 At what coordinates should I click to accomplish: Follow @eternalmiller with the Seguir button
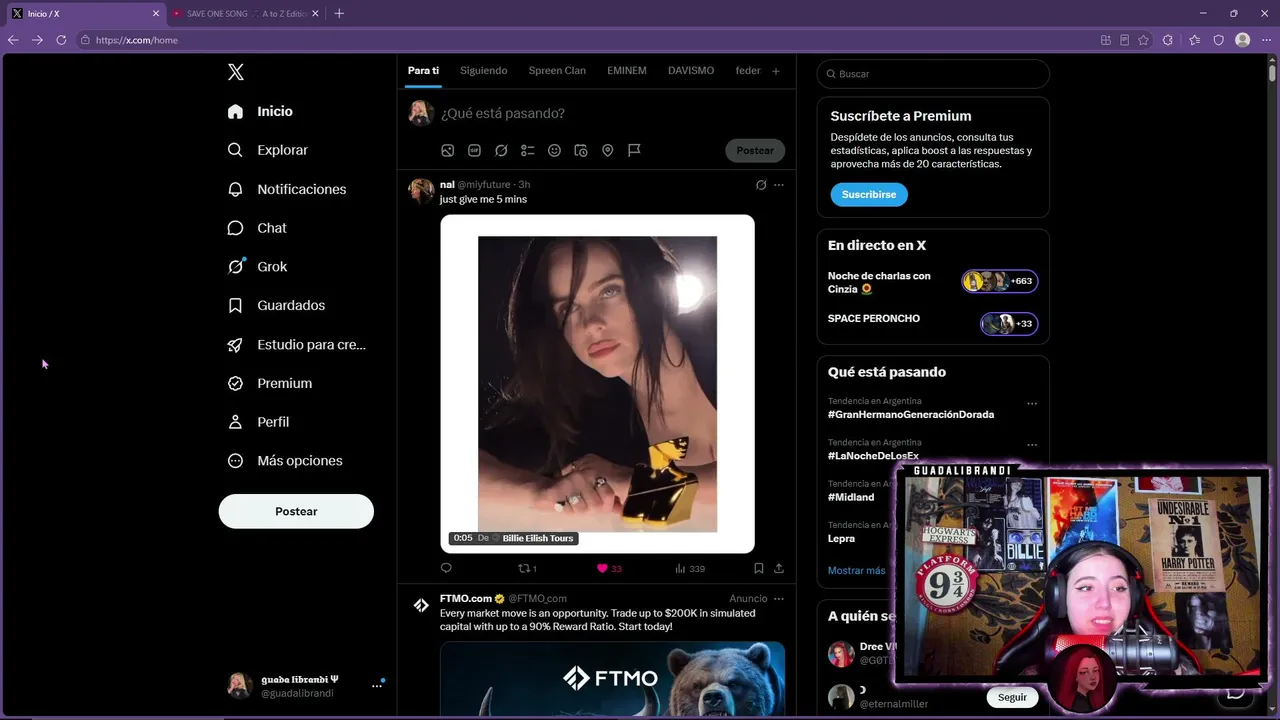(x=1012, y=697)
